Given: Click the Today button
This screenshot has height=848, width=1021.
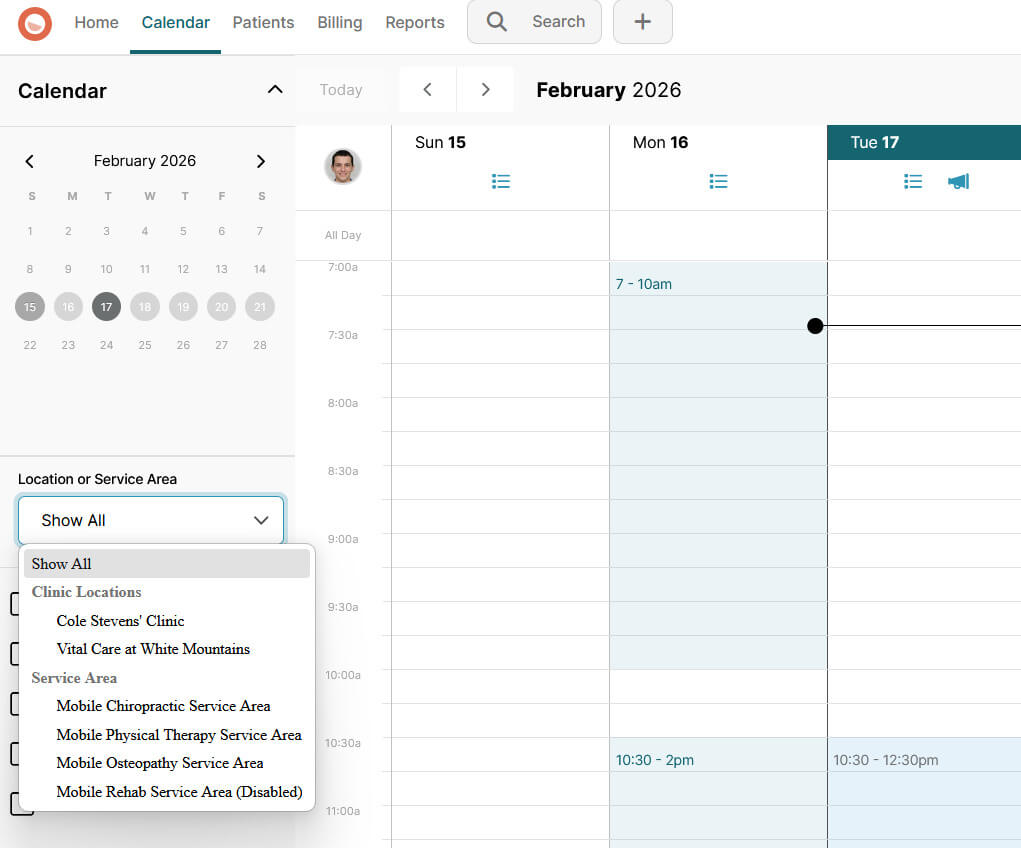Looking at the screenshot, I should (x=340, y=89).
